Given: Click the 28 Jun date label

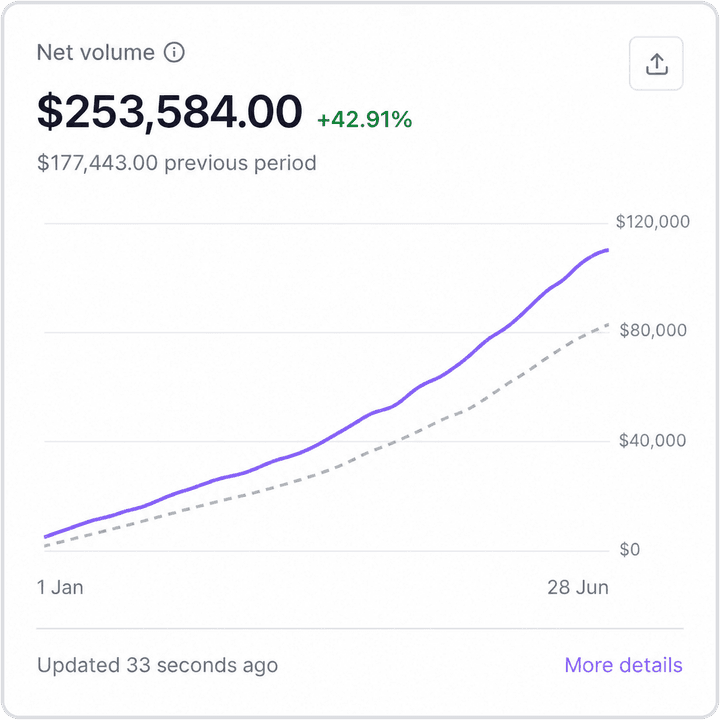Looking at the screenshot, I should (578, 587).
